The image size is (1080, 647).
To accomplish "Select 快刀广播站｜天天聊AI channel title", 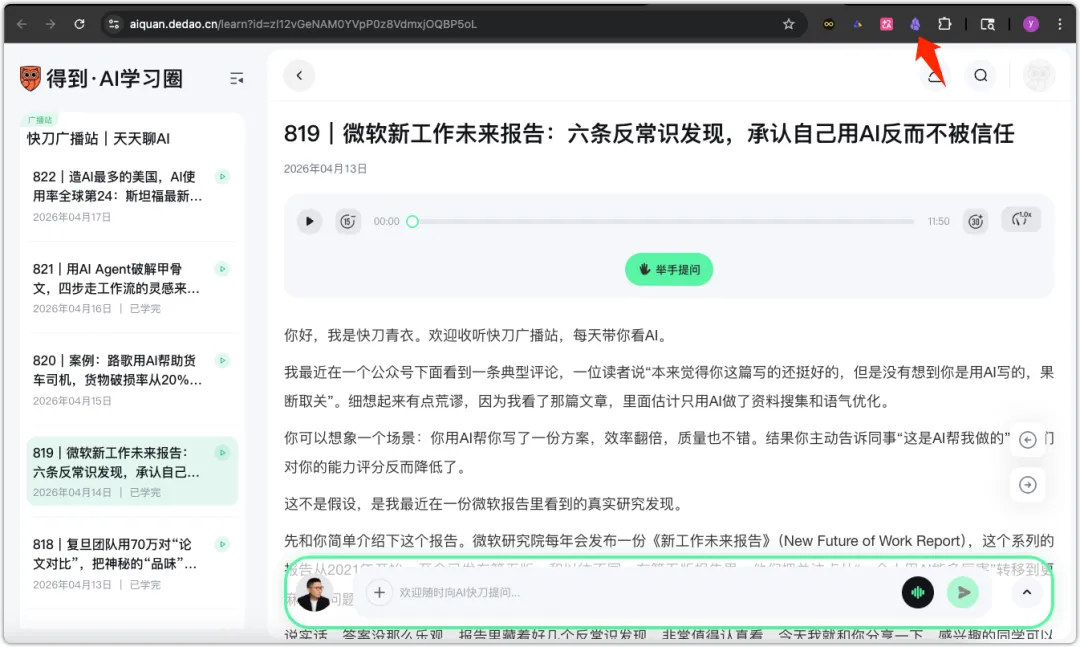I will (x=98, y=138).
